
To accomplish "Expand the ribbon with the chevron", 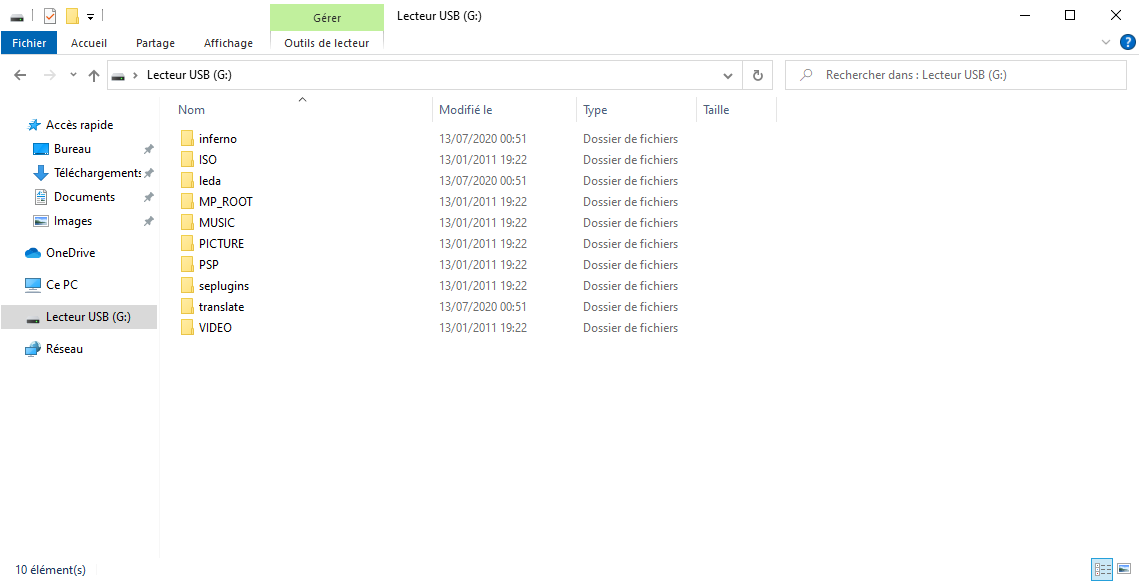I will click(x=1106, y=42).
